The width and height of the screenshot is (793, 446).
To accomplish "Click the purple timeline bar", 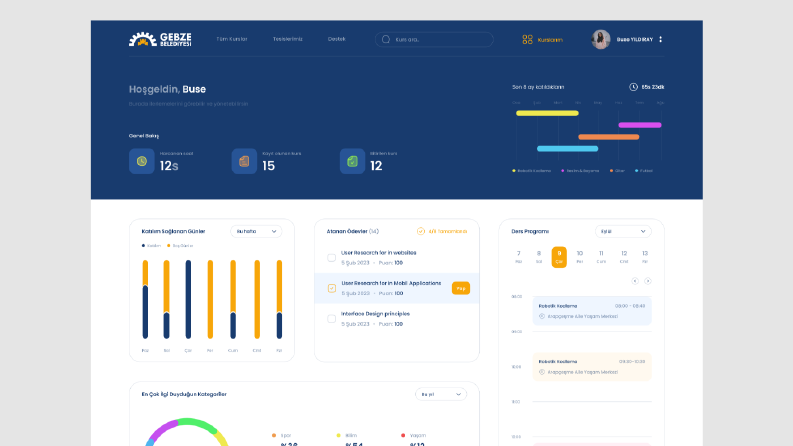I will pyautogui.click(x=640, y=125).
